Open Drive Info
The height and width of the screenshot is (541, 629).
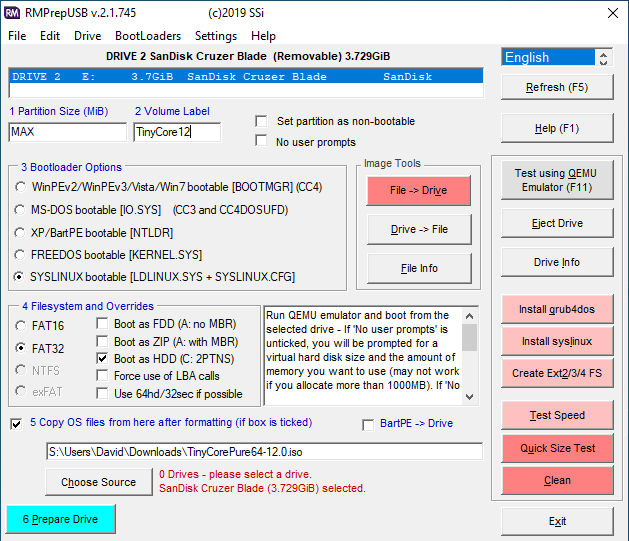557,262
